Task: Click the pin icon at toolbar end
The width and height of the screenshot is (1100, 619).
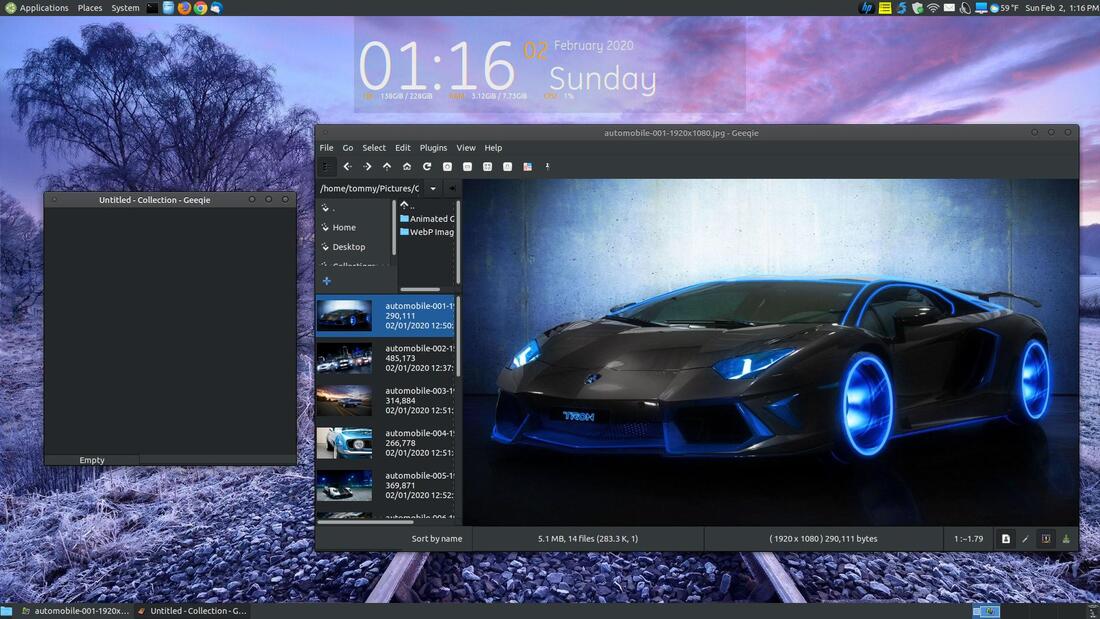Action: tap(547, 167)
